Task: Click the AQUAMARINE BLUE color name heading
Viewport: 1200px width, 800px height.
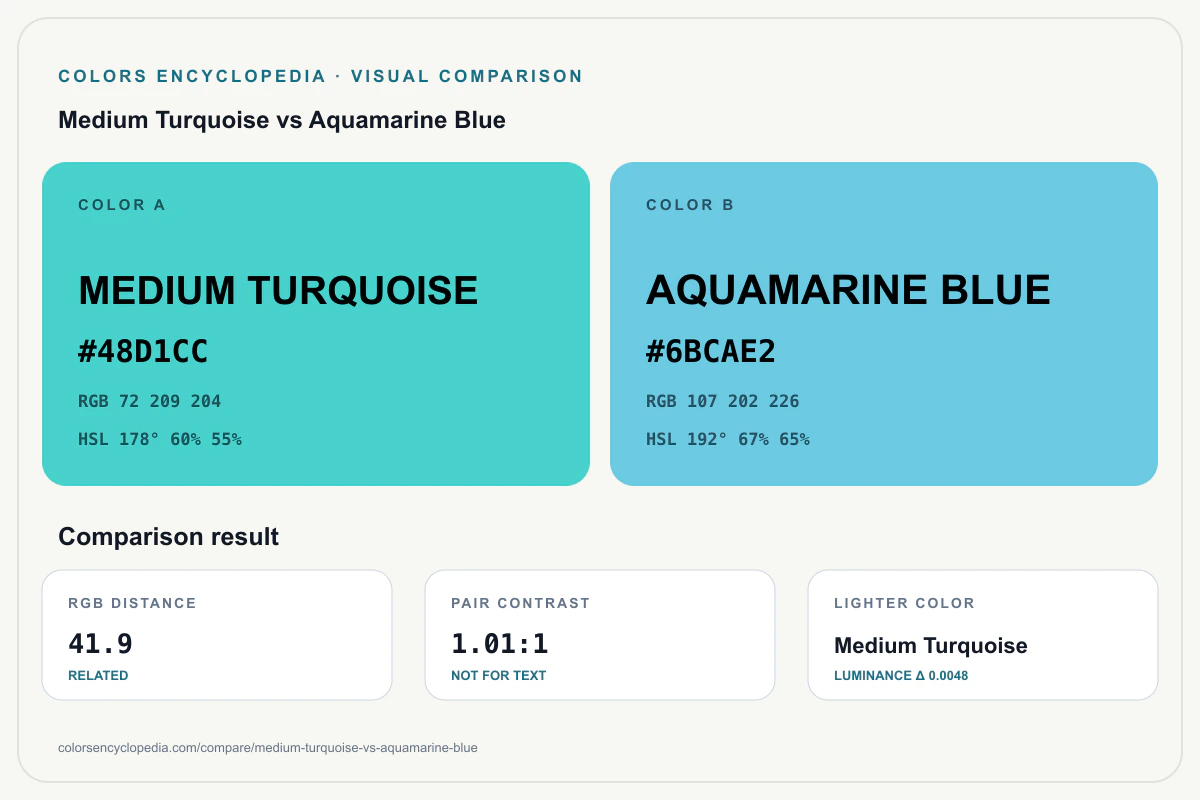Action: (848, 290)
